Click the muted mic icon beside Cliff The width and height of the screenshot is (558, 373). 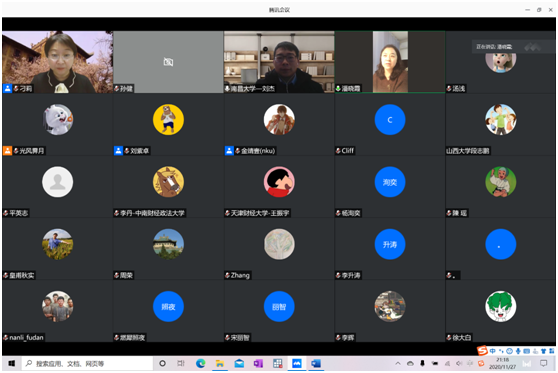338,151
